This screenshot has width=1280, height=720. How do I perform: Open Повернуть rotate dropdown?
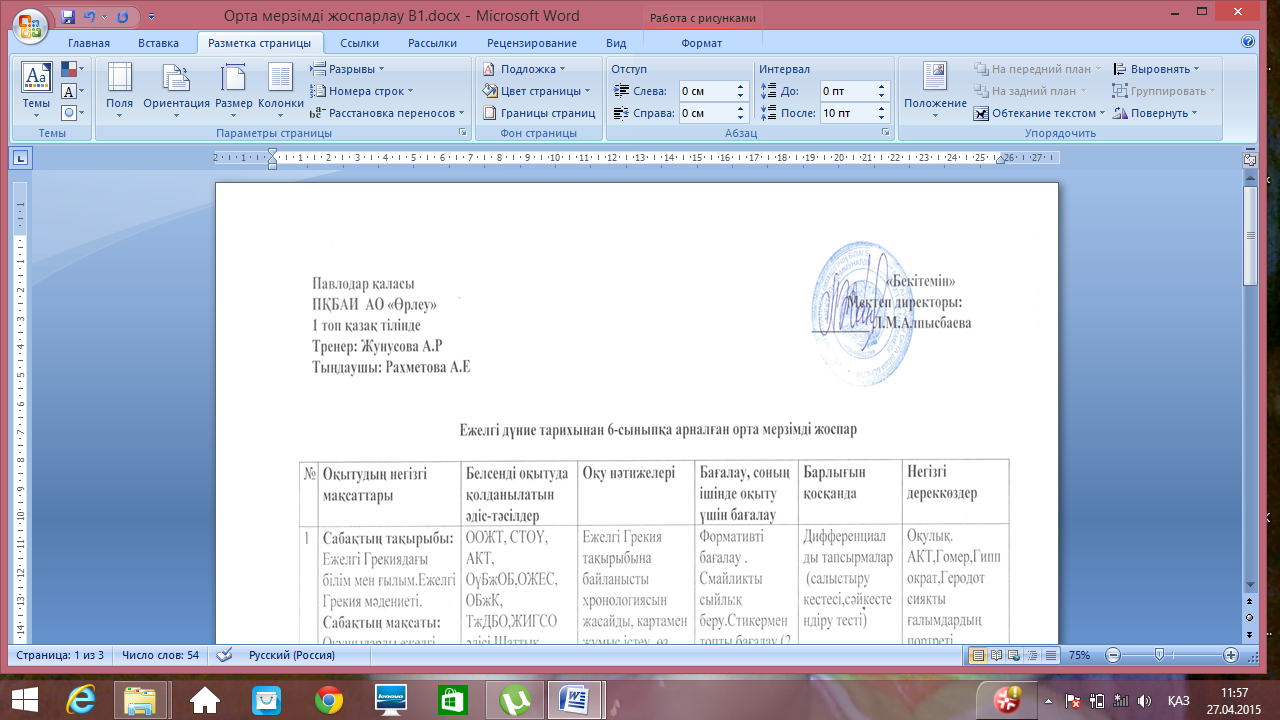pyautogui.click(x=1155, y=113)
